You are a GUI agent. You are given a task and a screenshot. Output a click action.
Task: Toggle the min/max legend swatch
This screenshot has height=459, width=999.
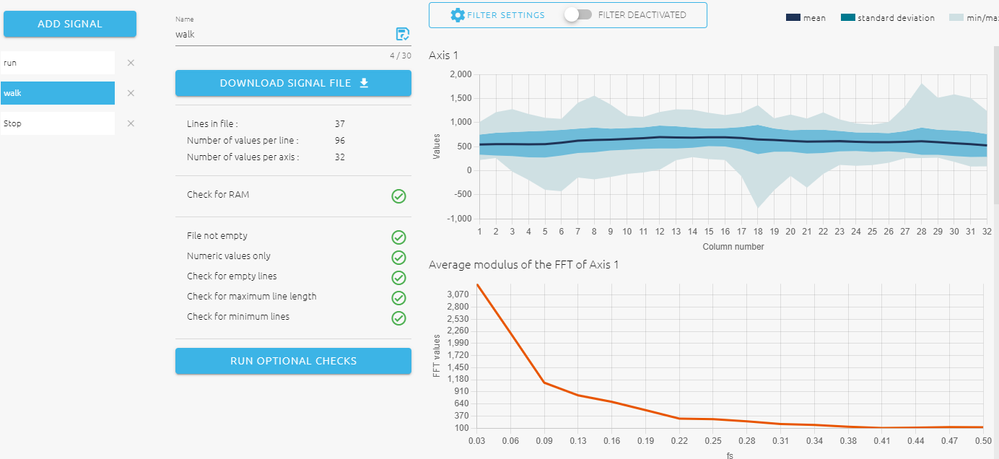coord(956,18)
